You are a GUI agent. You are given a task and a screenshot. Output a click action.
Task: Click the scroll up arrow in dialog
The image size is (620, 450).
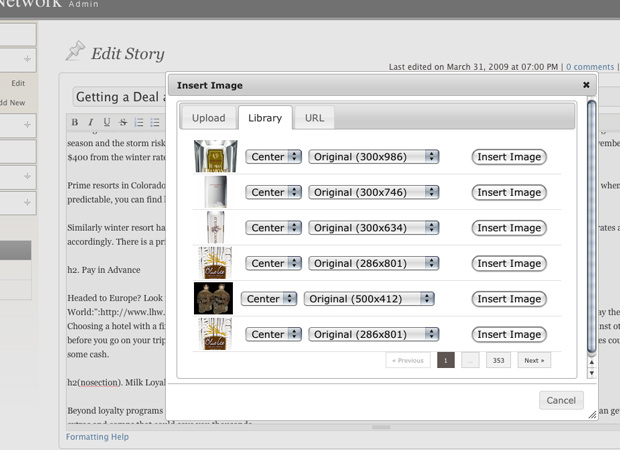[592, 362]
